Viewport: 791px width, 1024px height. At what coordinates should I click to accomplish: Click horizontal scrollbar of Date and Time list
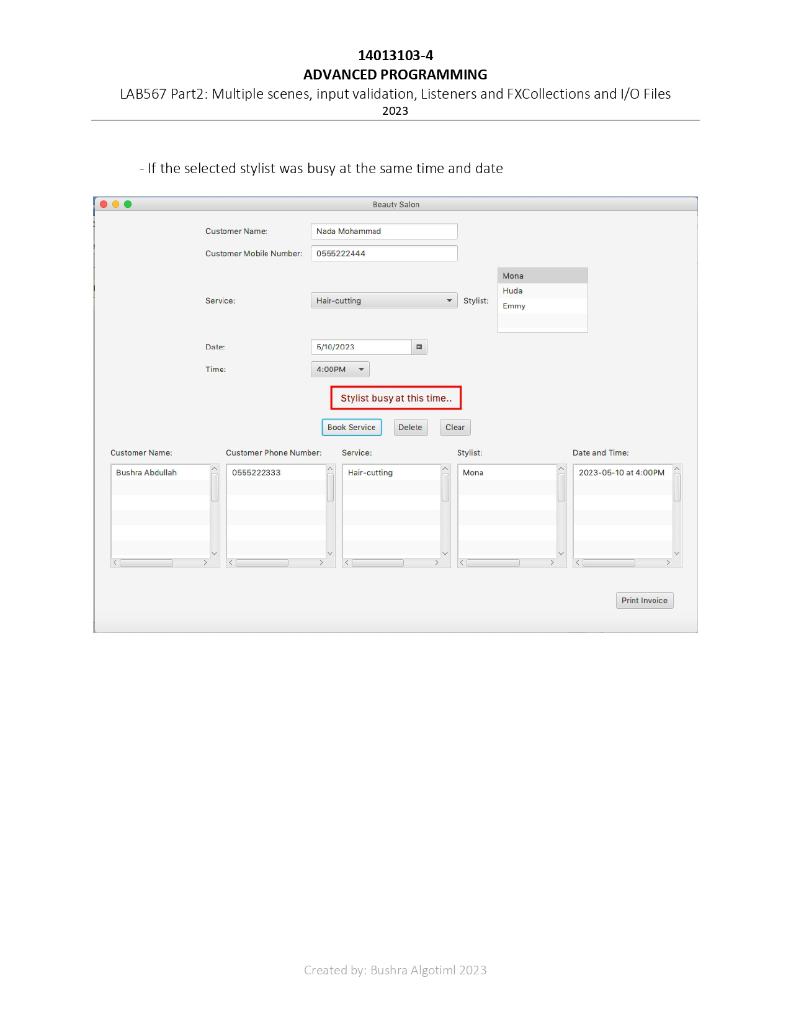coord(622,562)
